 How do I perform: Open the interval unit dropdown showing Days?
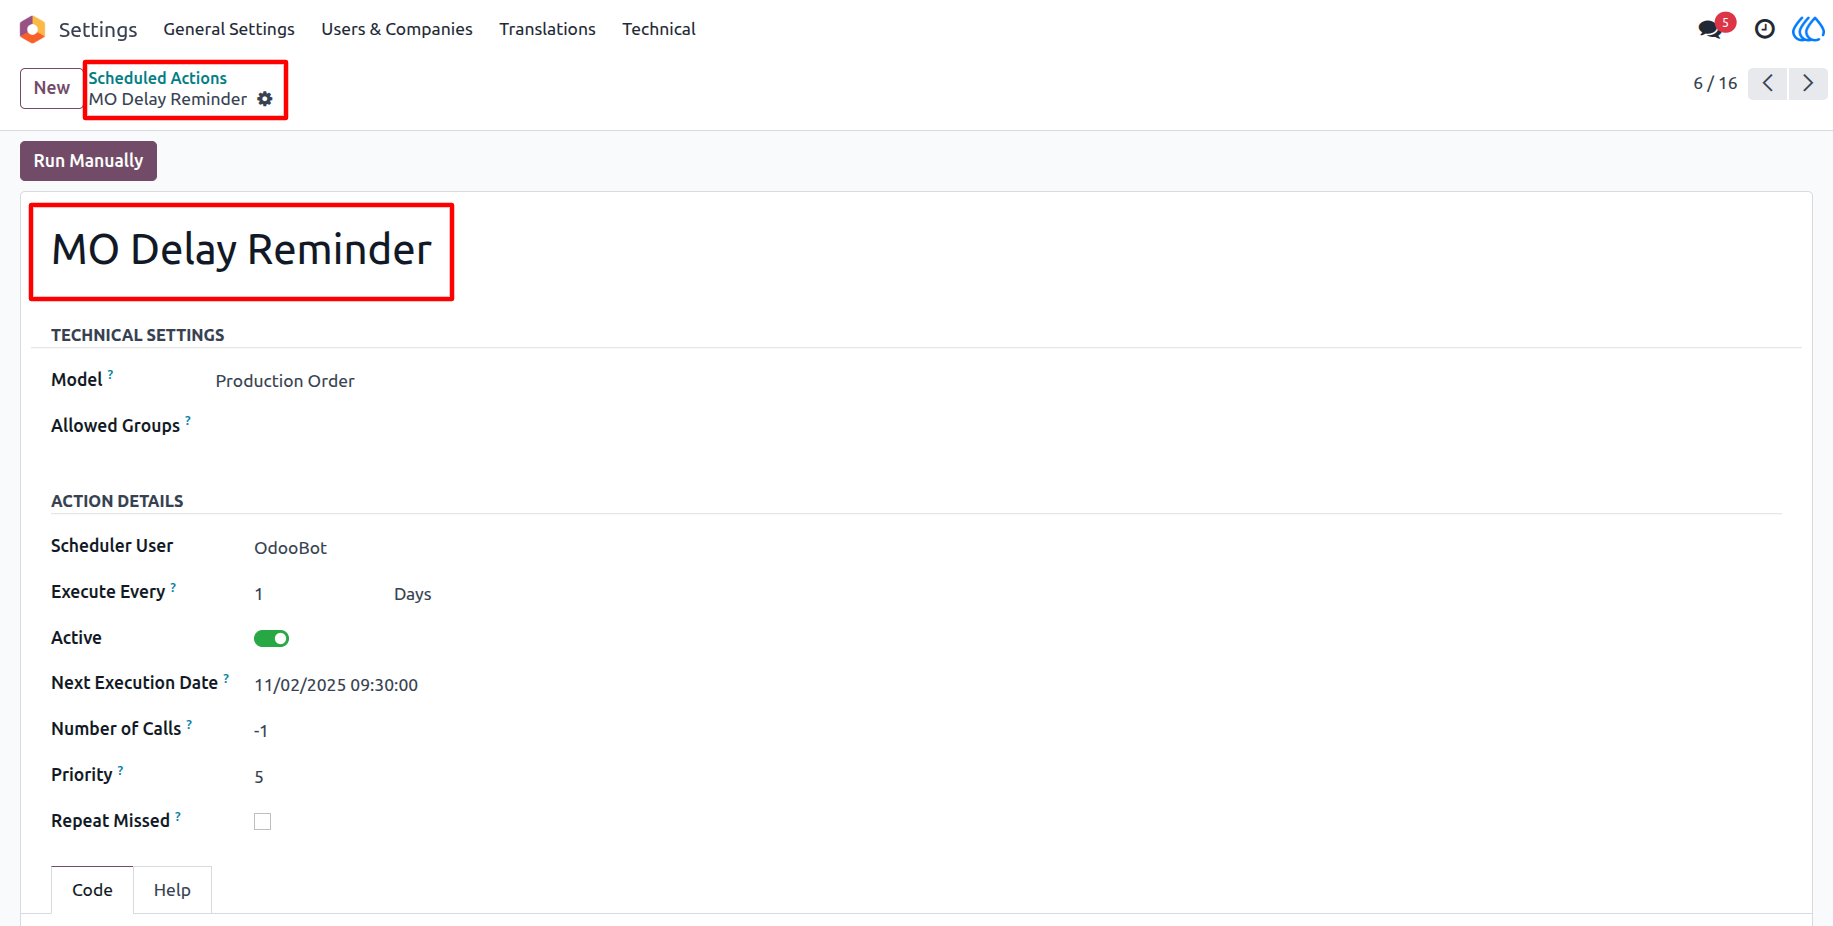(413, 594)
